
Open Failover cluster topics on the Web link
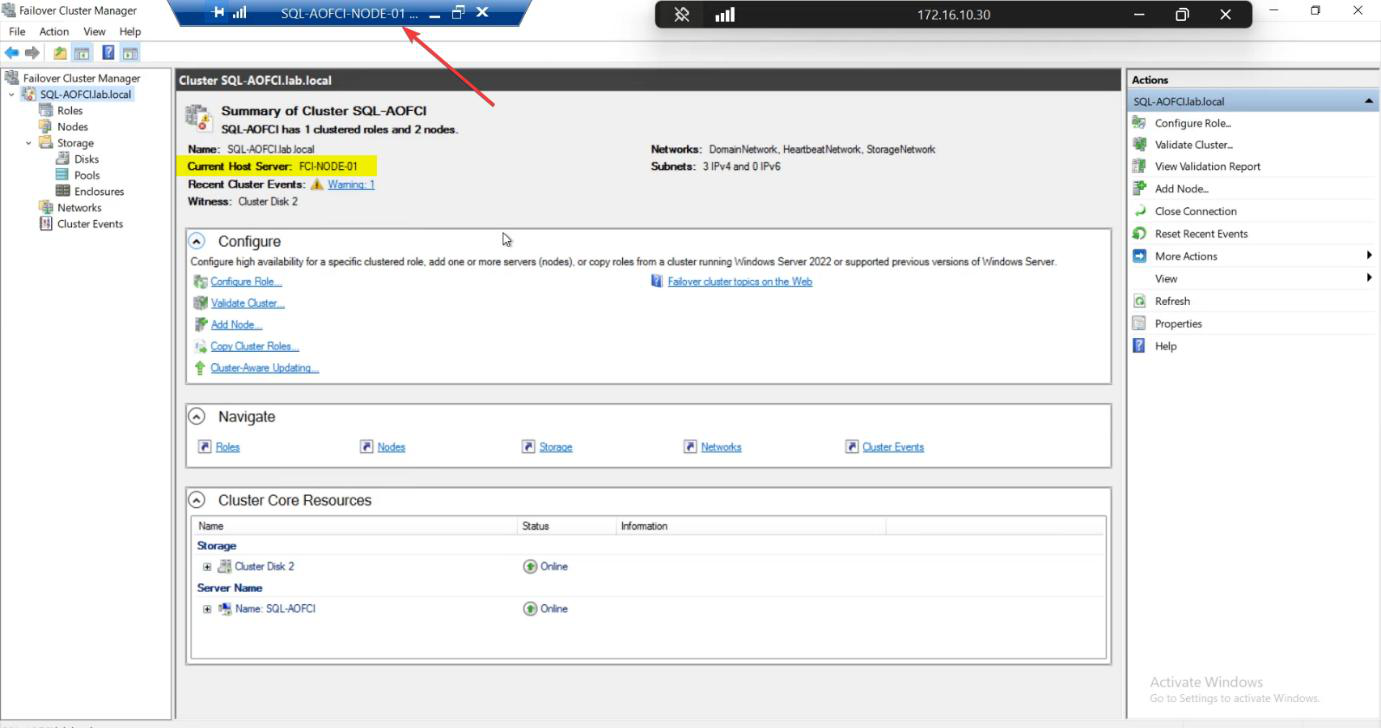click(x=740, y=282)
